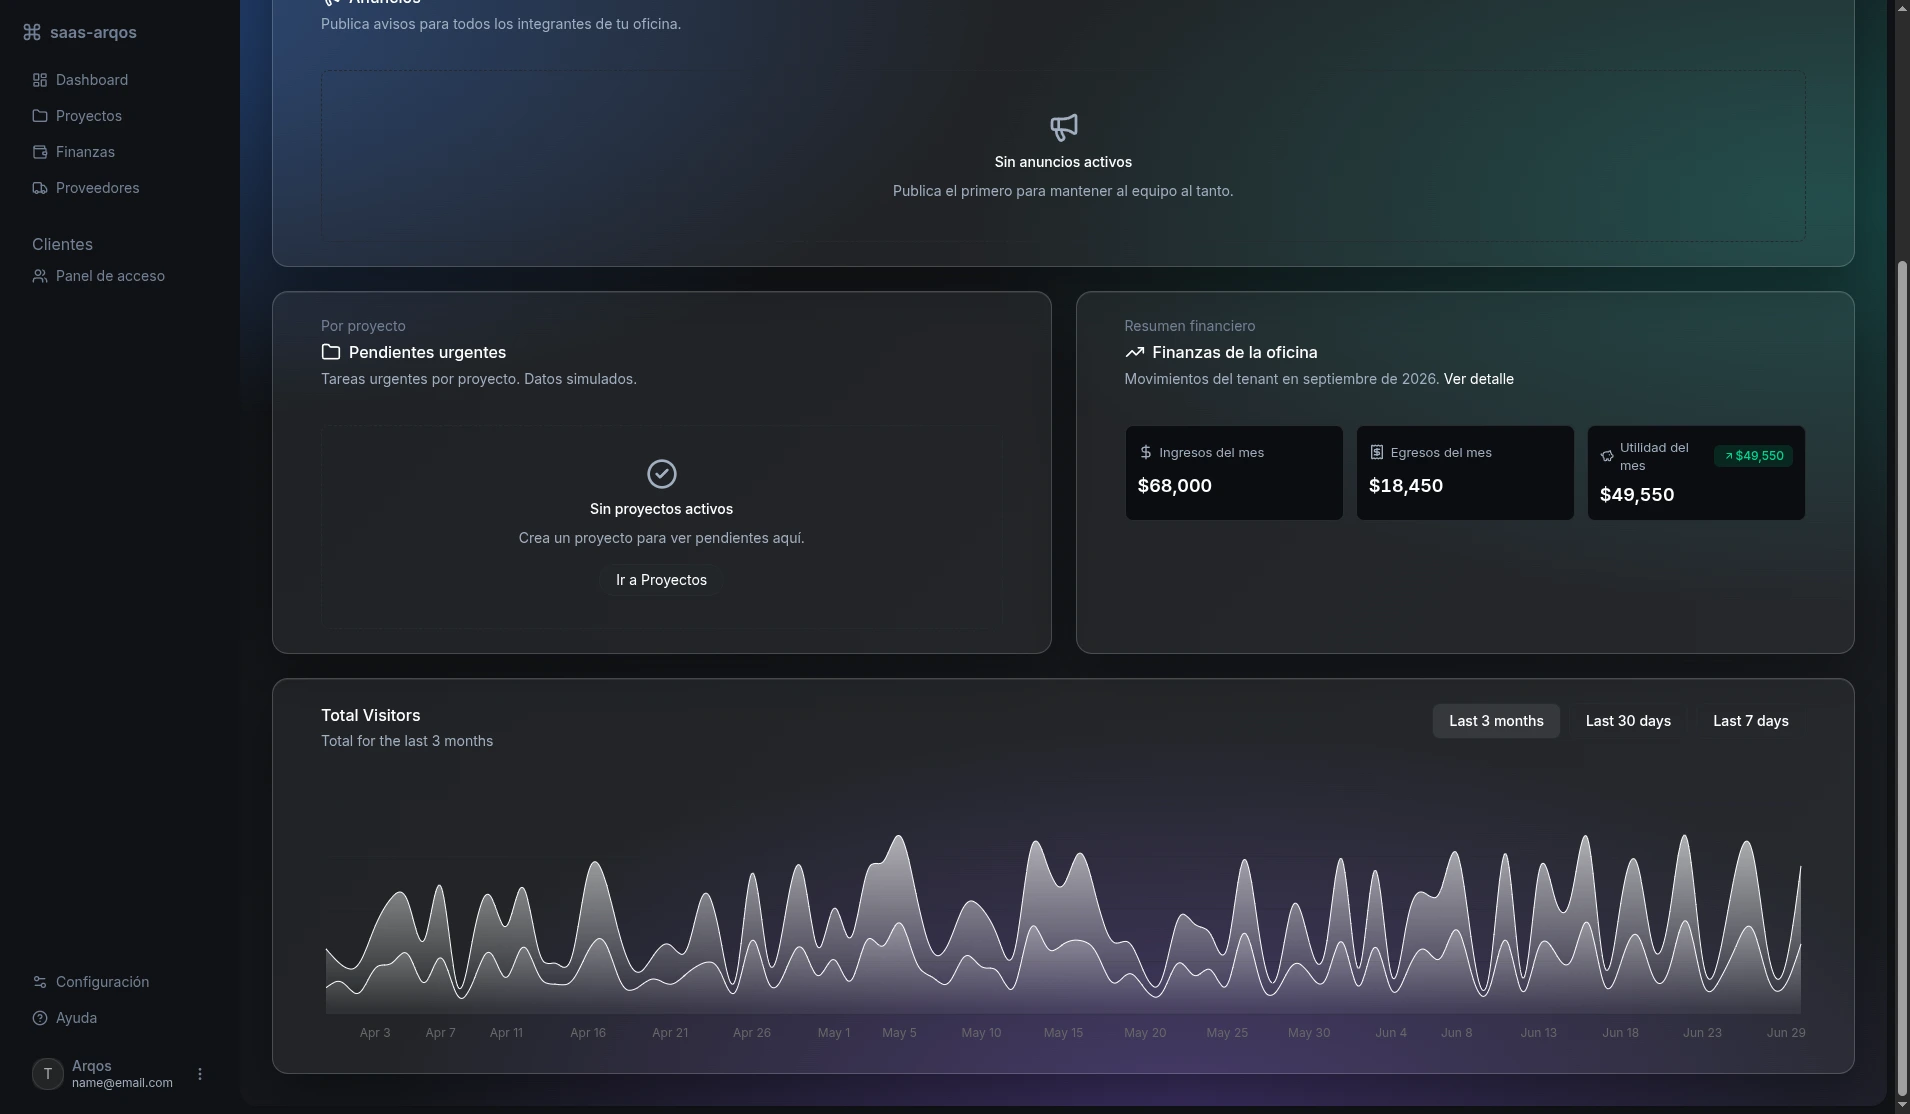This screenshot has width=1910, height=1114.
Task: Open Finanzas in the sidebar
Action: (120, 152)
